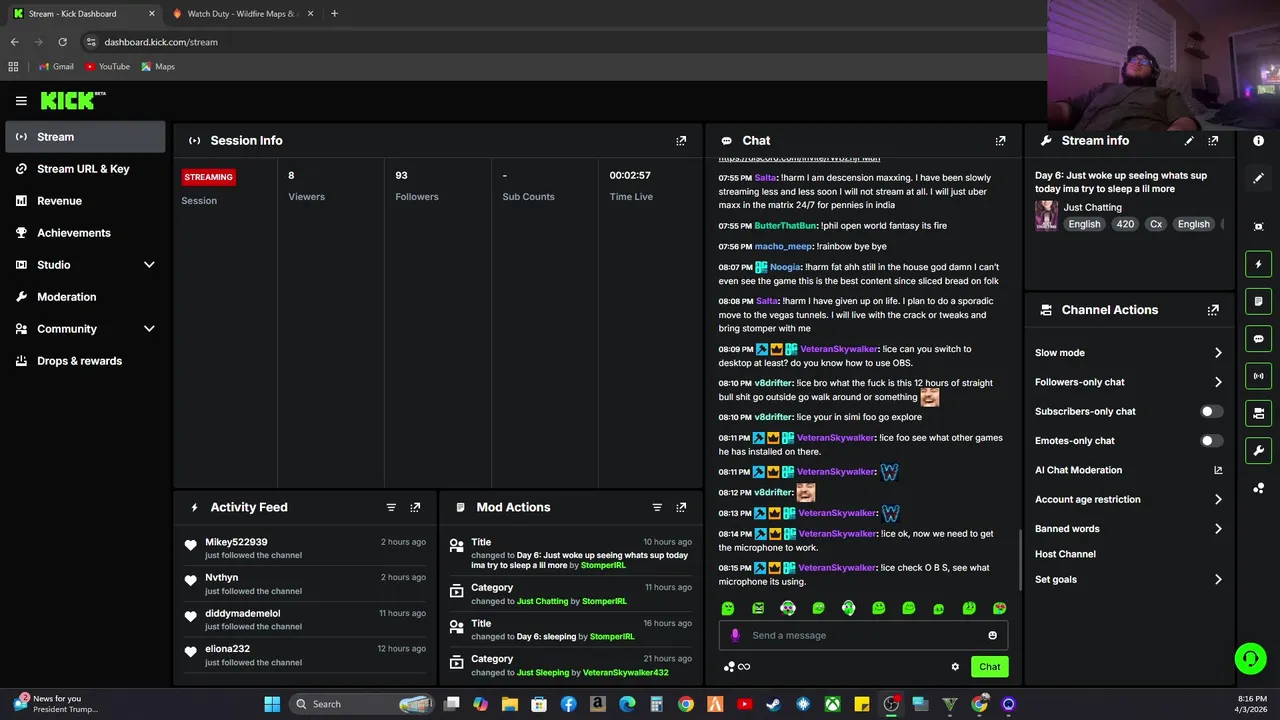
Task: Open Moderation in sidebar
Action: [x=85, y=297]
